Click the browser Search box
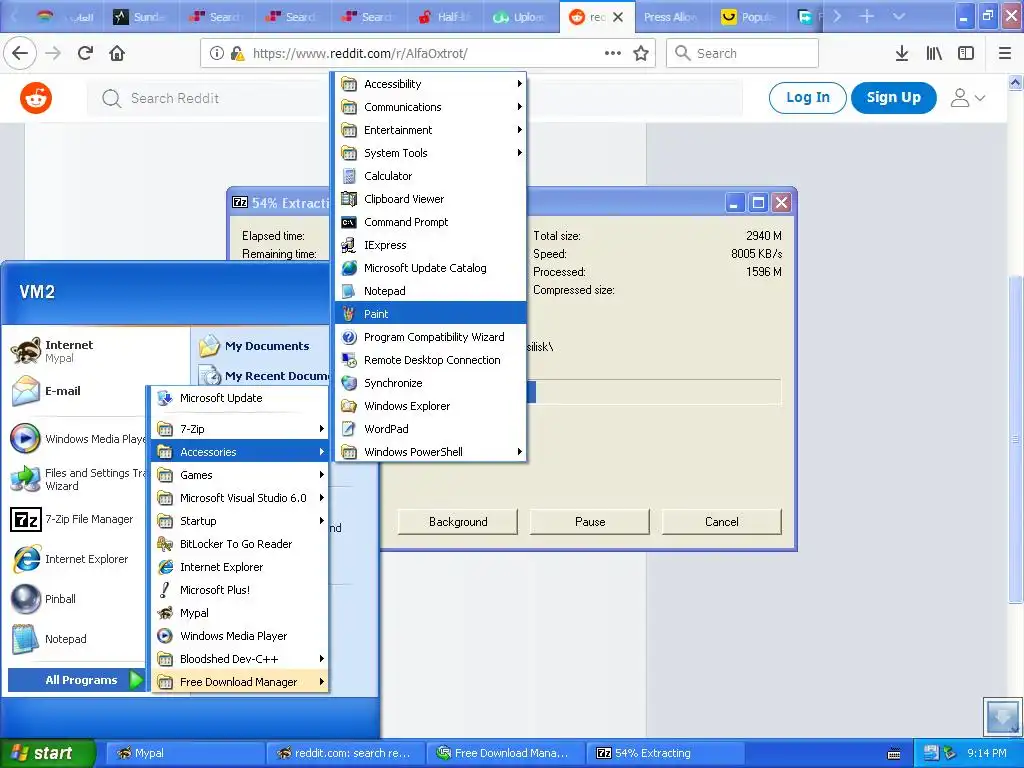The image size is (1024, 768). pyautogui.click(x=743, y=53)
